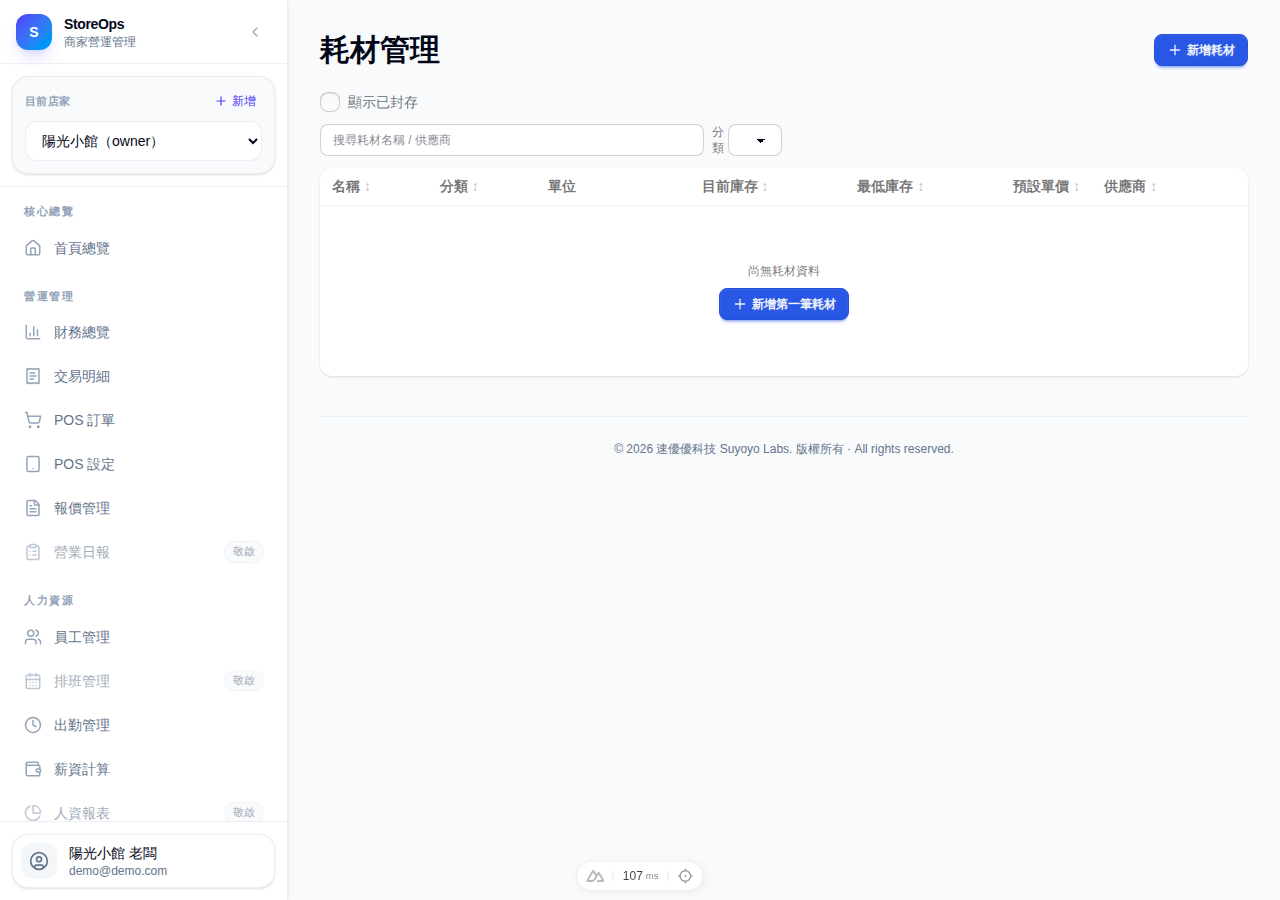This screenshot has width=1280, height=900.
Task: Open the 分類 filter dropdown
Action: point(755,140)
